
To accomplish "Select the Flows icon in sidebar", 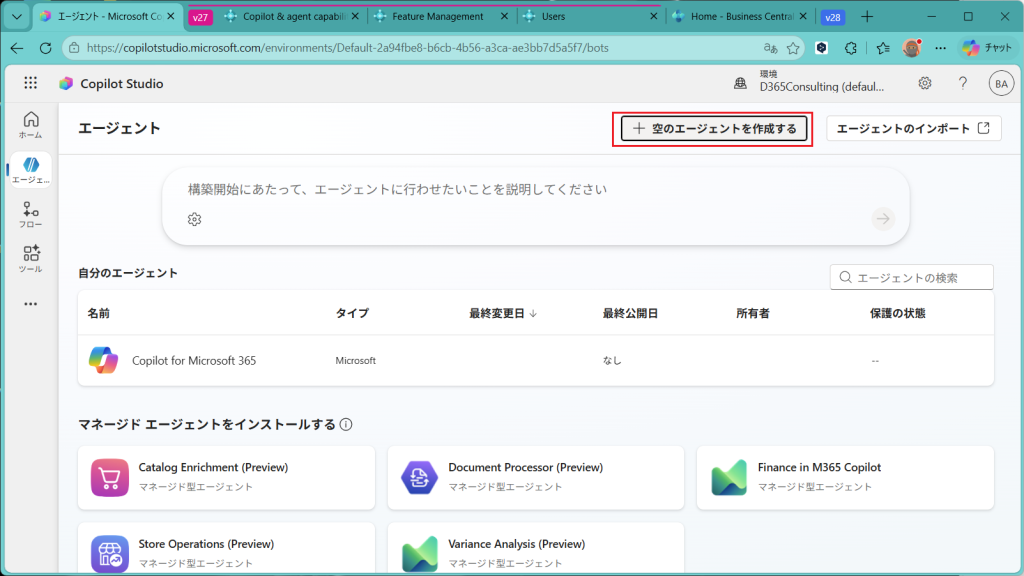I will tap(30, 214).
